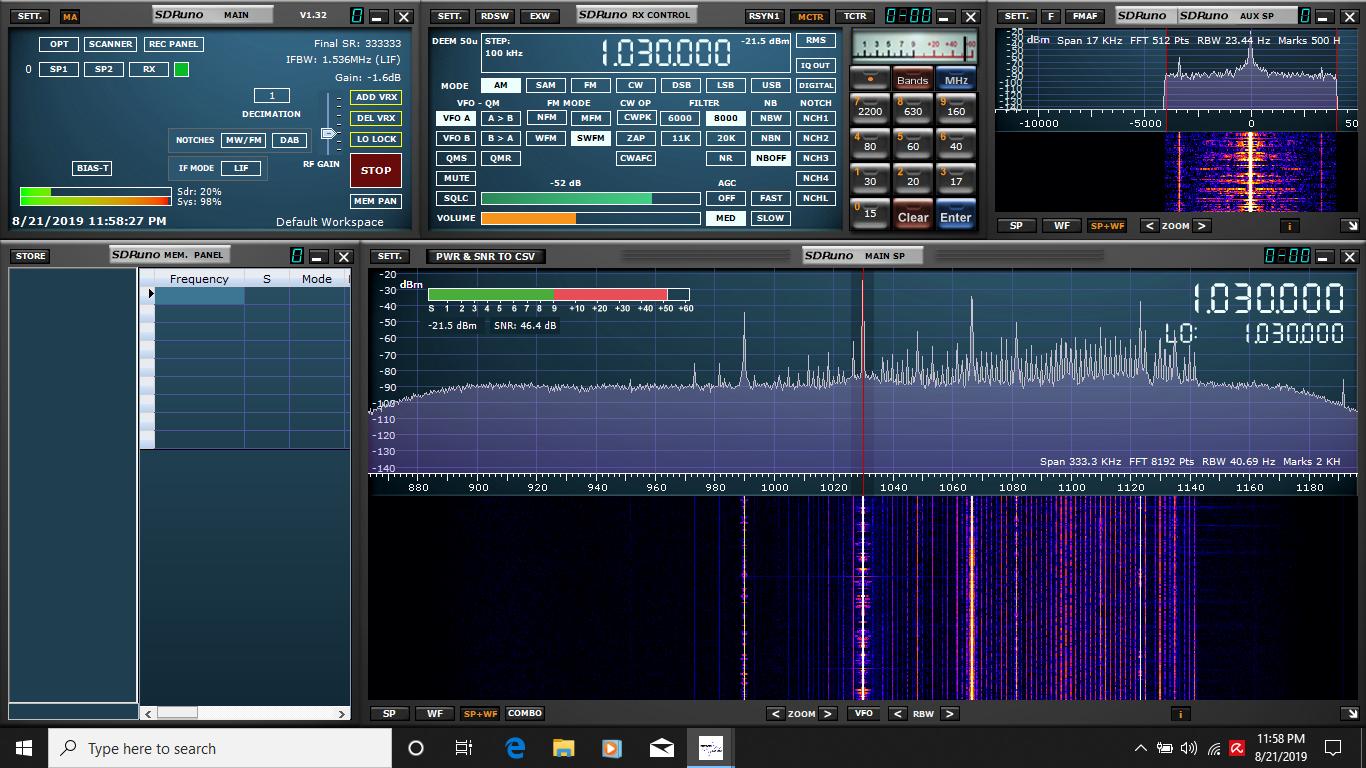Click PWR & SNR TO CSV button
The image size is (1366, 768).
[x=485, y=256]
